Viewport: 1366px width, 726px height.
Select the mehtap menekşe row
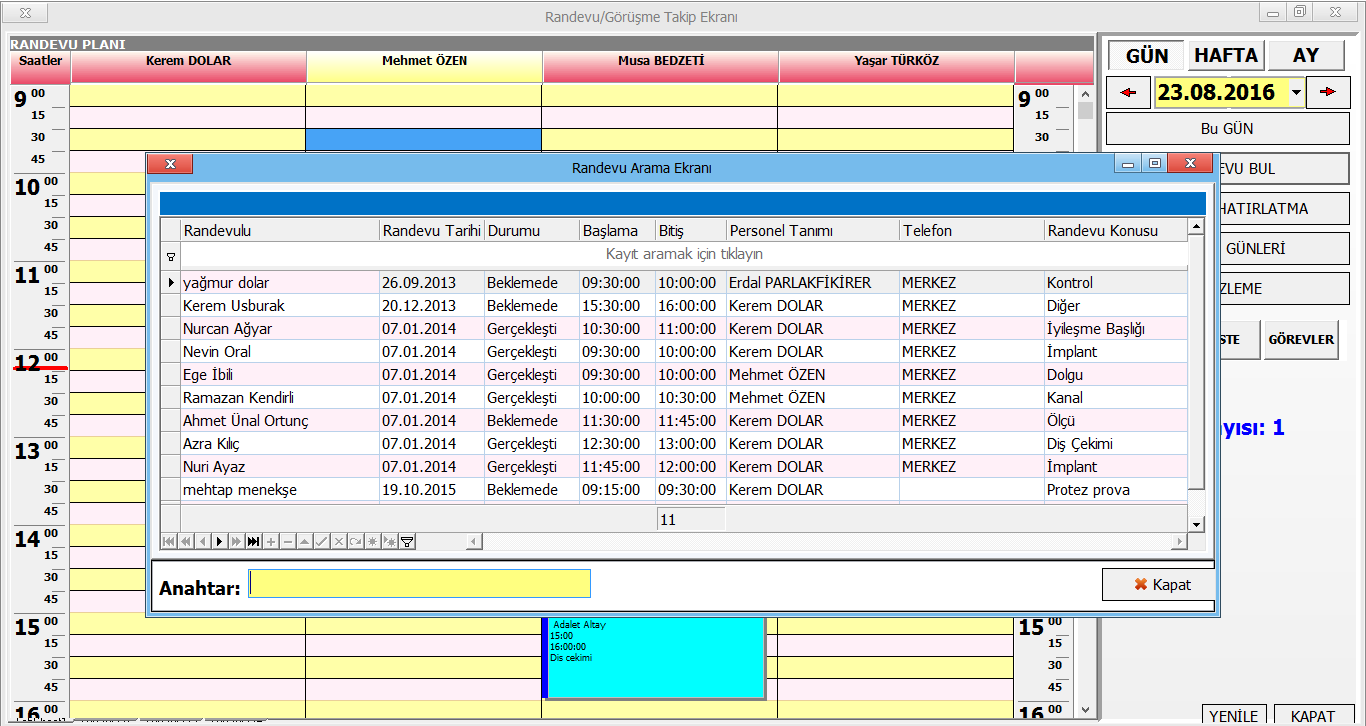pyautogui.click(x=674, y=490)
